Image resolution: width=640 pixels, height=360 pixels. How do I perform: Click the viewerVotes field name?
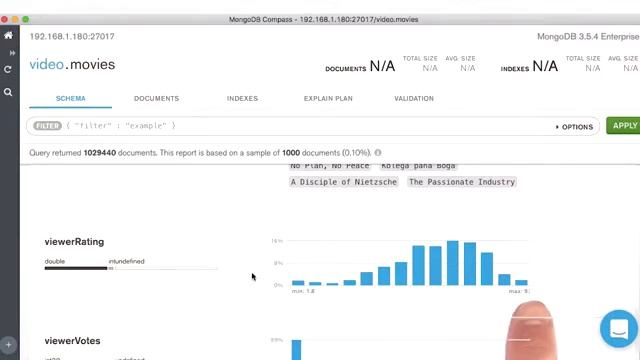click(x=72, y=341)
